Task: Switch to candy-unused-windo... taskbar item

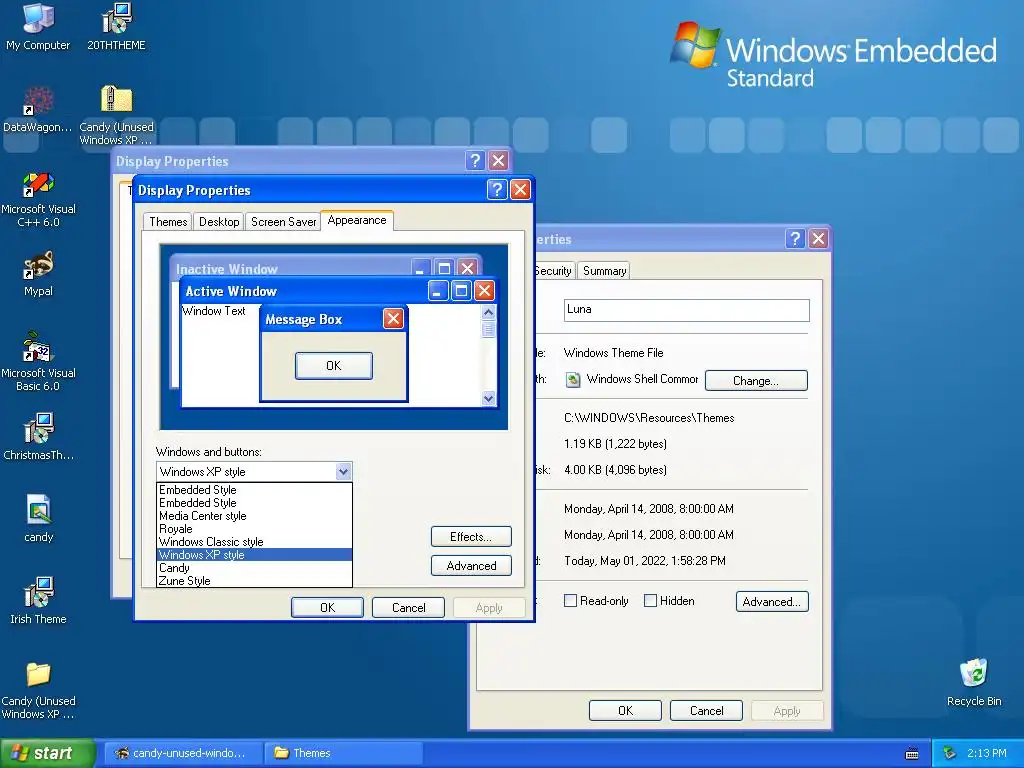Action: [184, 753]
